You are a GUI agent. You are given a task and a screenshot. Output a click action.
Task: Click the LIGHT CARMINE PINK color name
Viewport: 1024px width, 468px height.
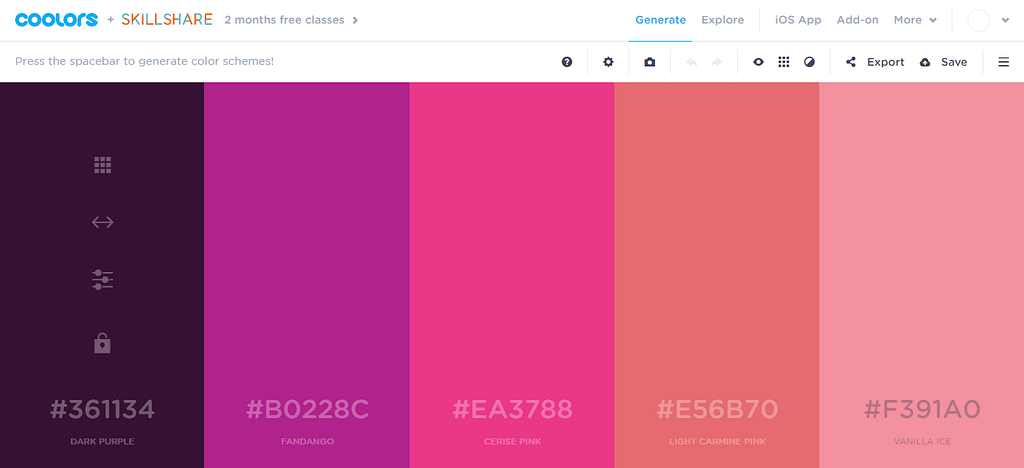pos(717,442)
